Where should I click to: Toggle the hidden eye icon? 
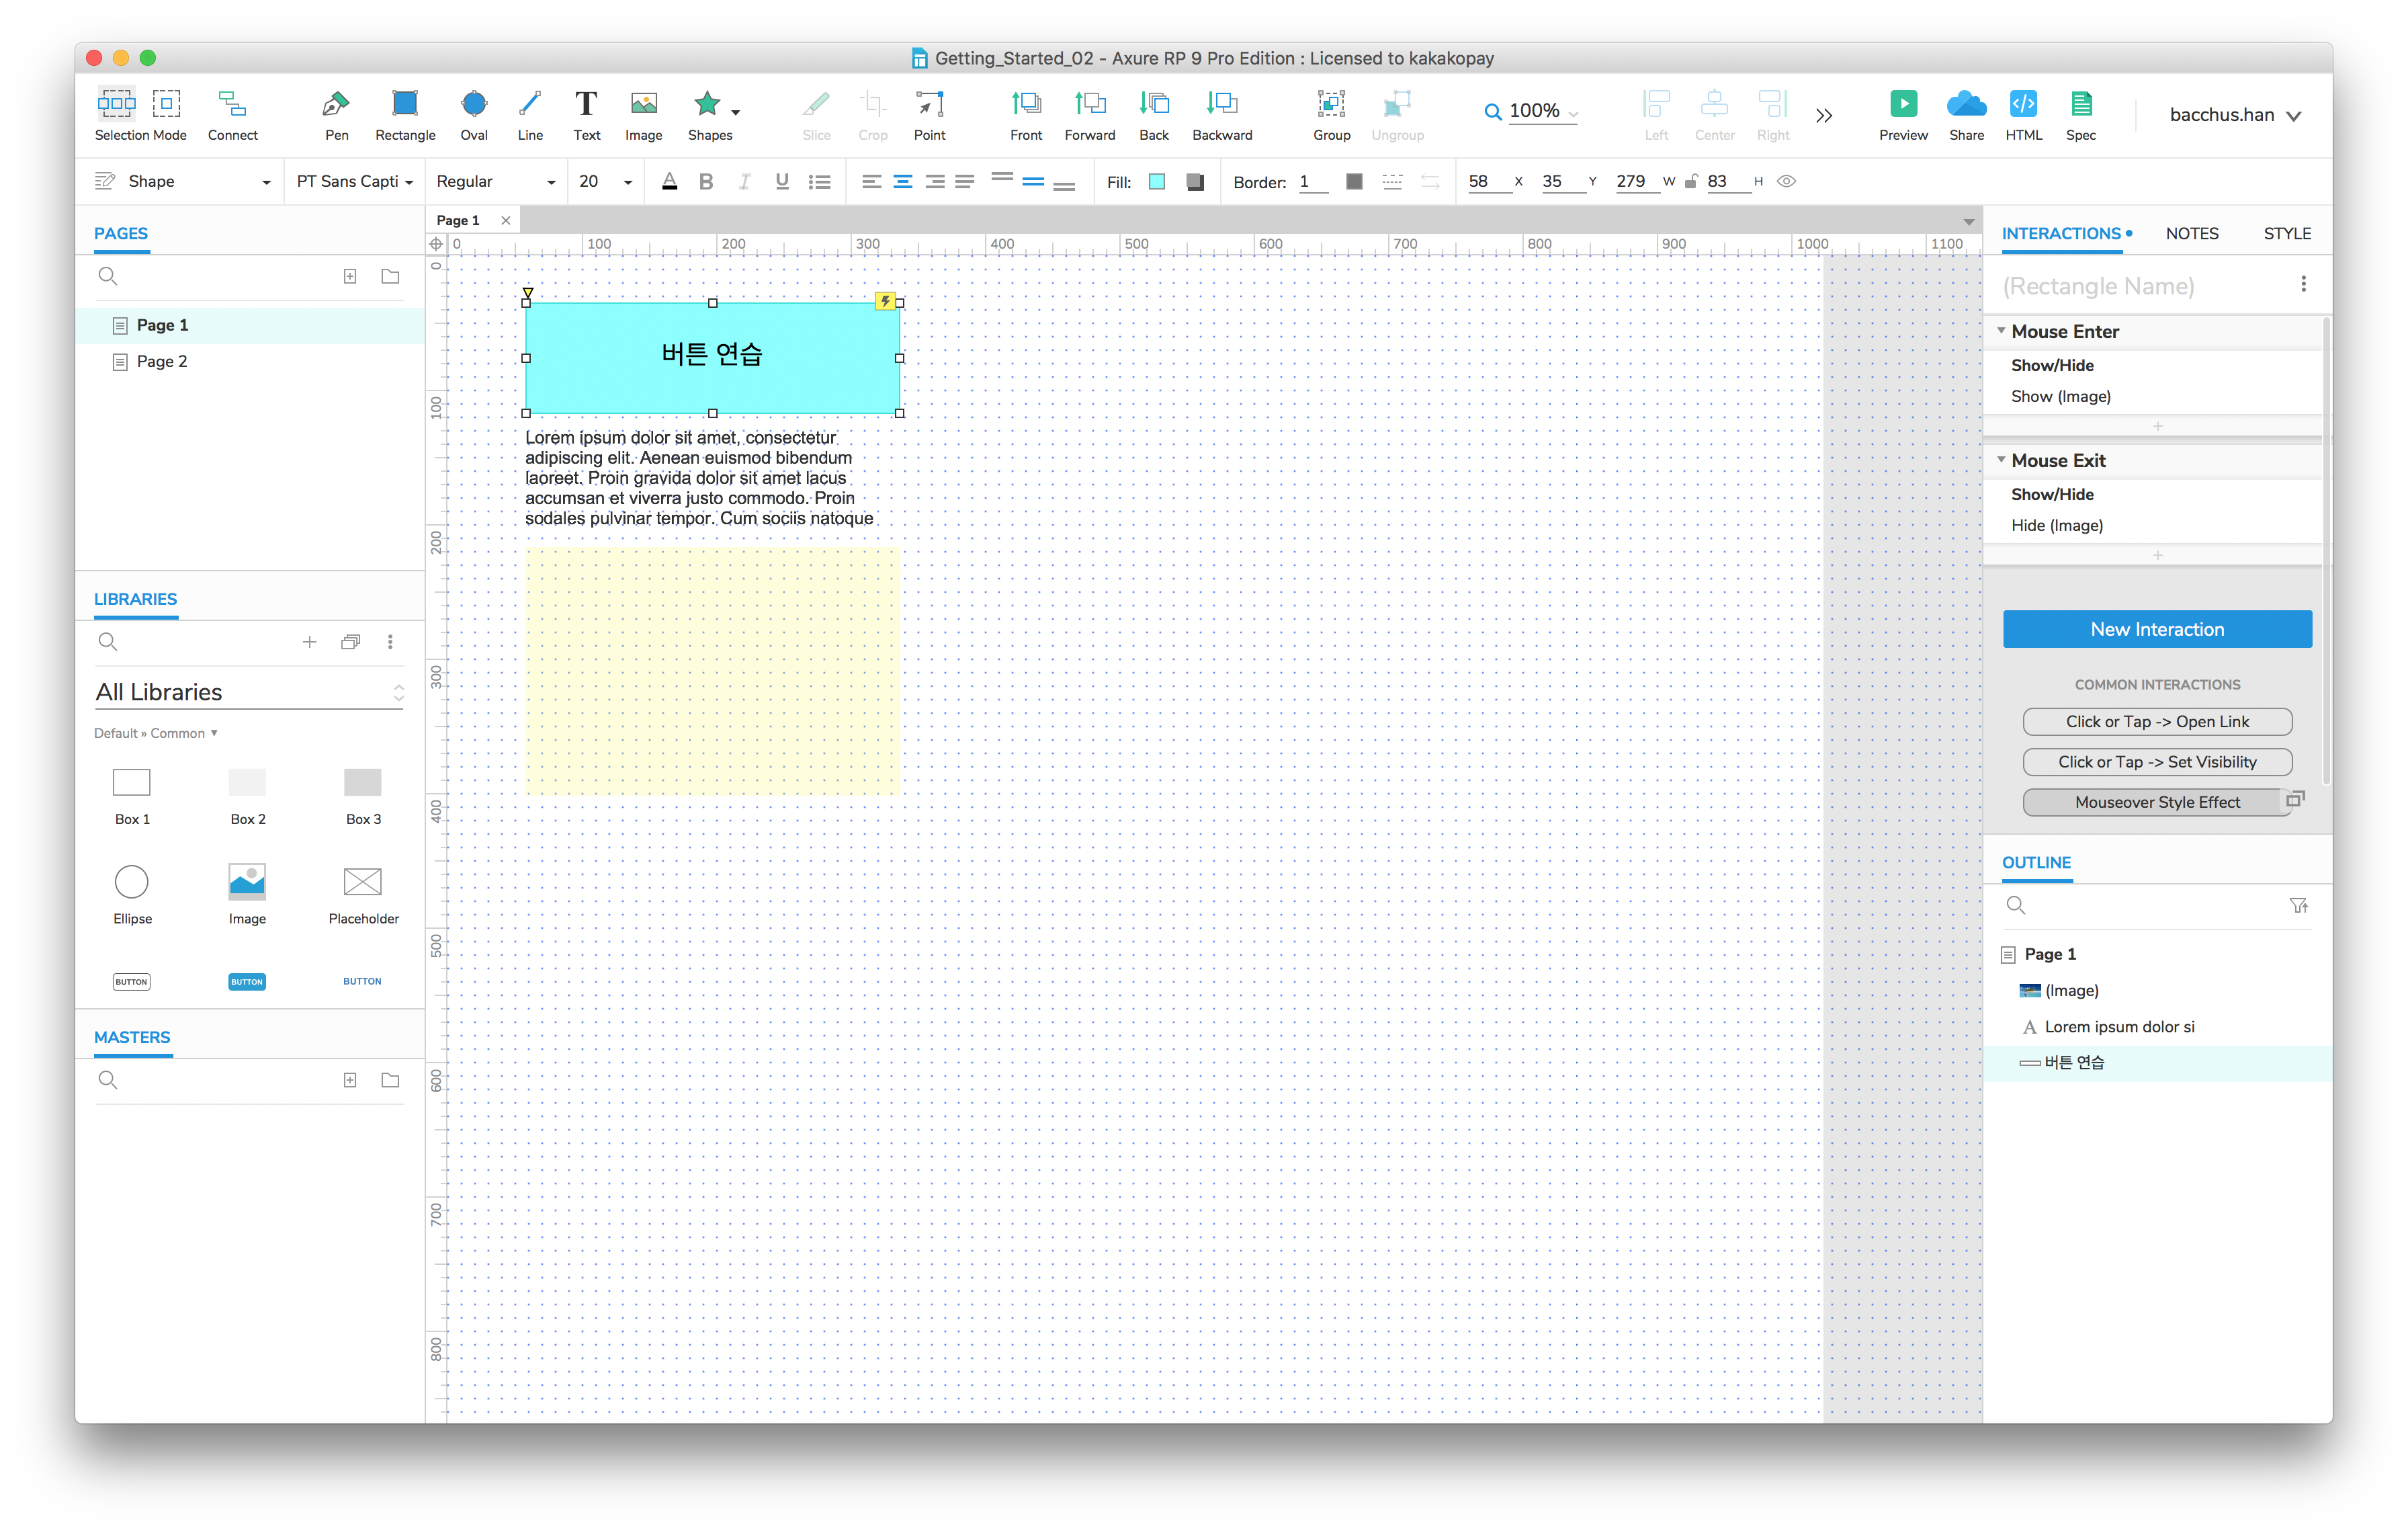tap(1786, 182)
